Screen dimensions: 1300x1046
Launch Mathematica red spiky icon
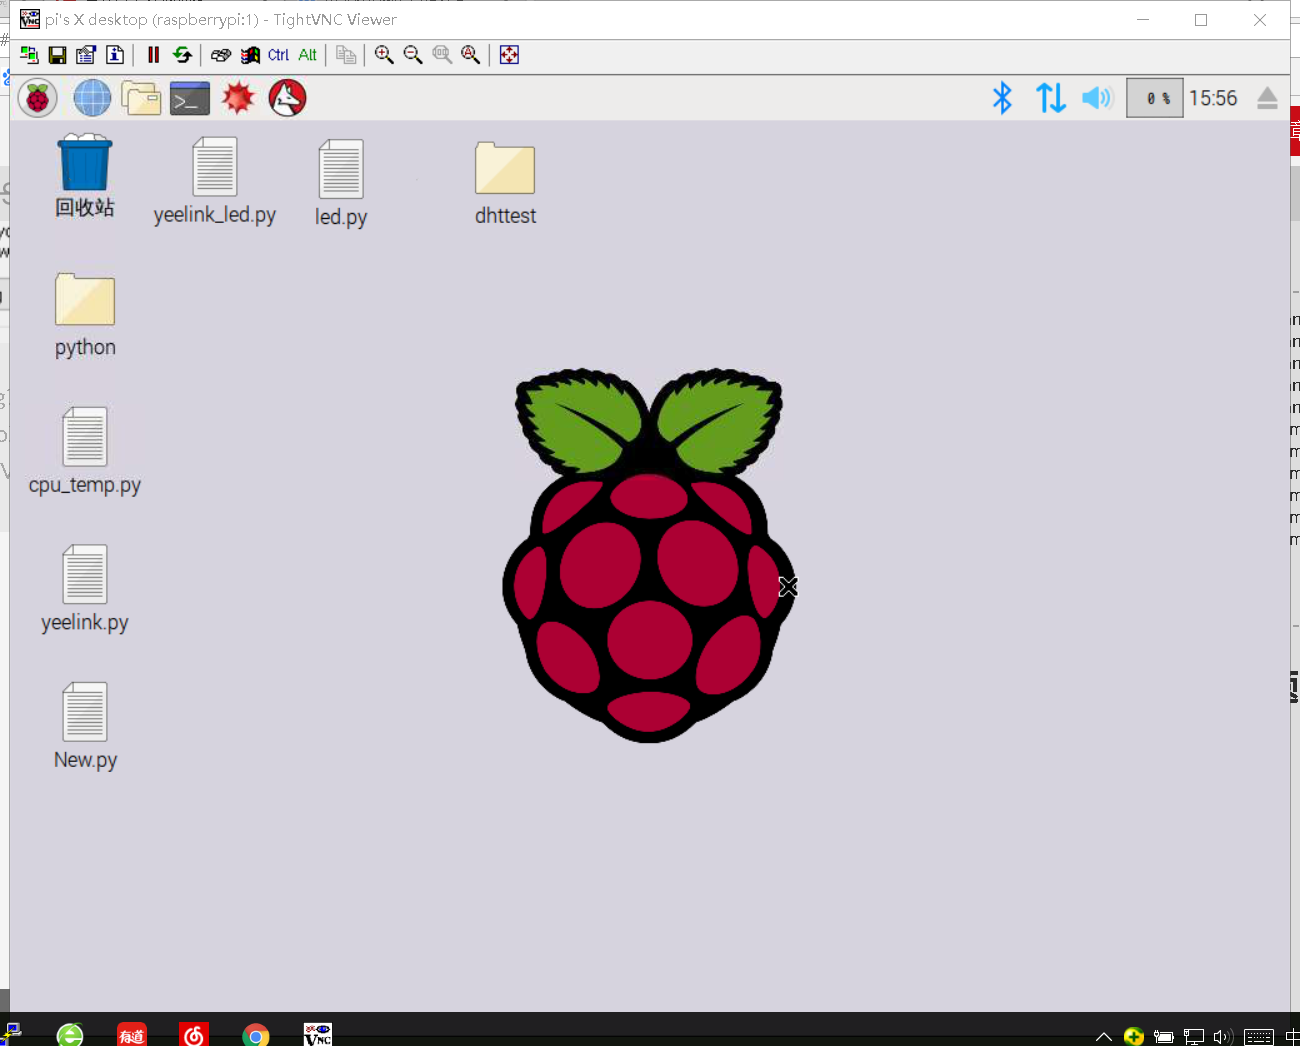[x=238, y=98]
